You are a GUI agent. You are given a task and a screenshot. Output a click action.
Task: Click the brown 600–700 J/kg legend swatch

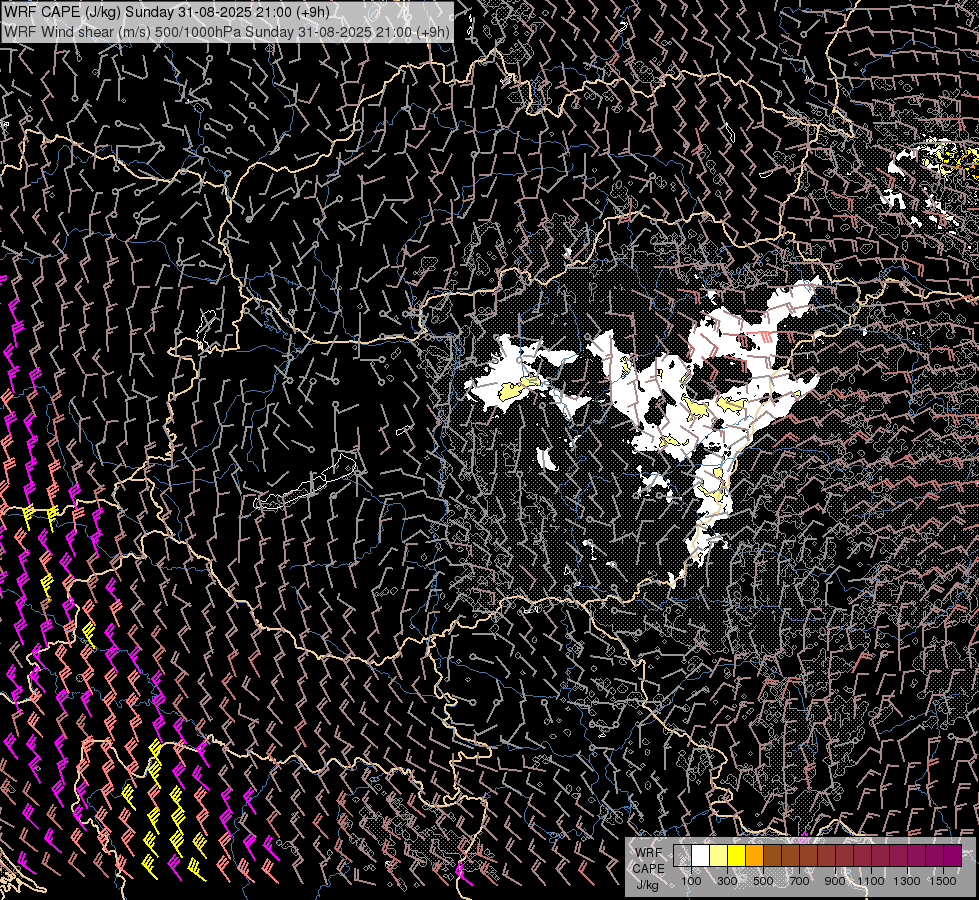[791, 855]
